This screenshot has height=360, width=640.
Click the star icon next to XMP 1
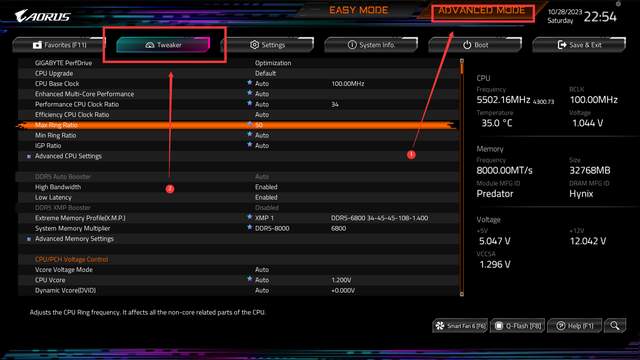pyautogui.click(x=249, y=217)
